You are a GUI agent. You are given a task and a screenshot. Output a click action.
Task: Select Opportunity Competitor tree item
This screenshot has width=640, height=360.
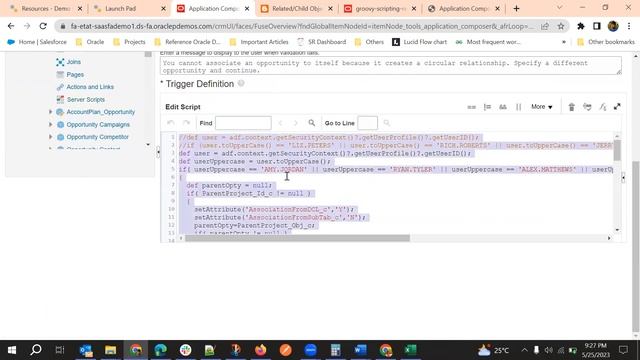pos(97,137)
